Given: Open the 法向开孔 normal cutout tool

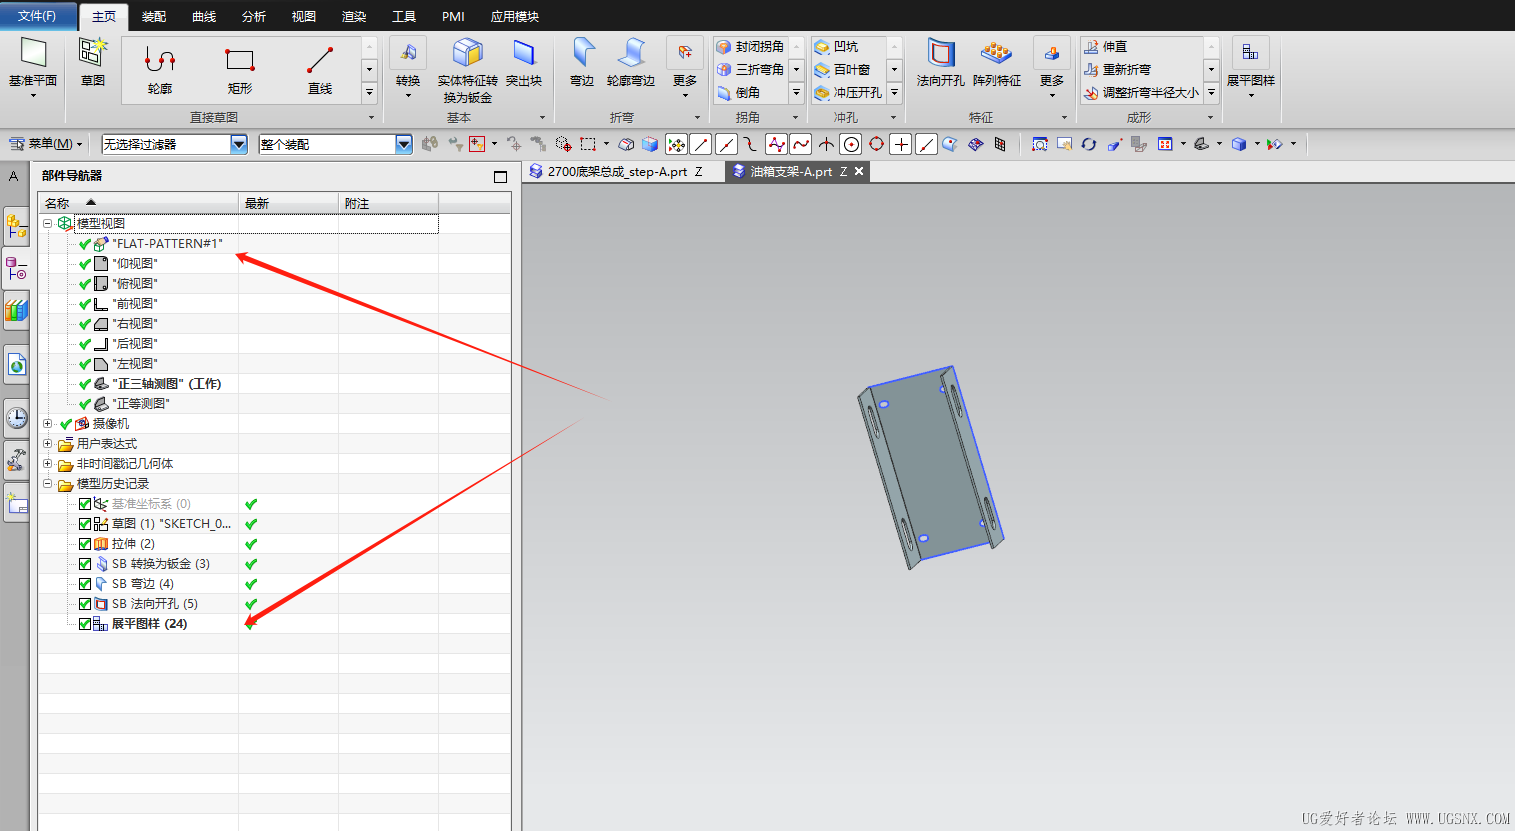Looking at the screenshot, I should (x=941, y=62).
